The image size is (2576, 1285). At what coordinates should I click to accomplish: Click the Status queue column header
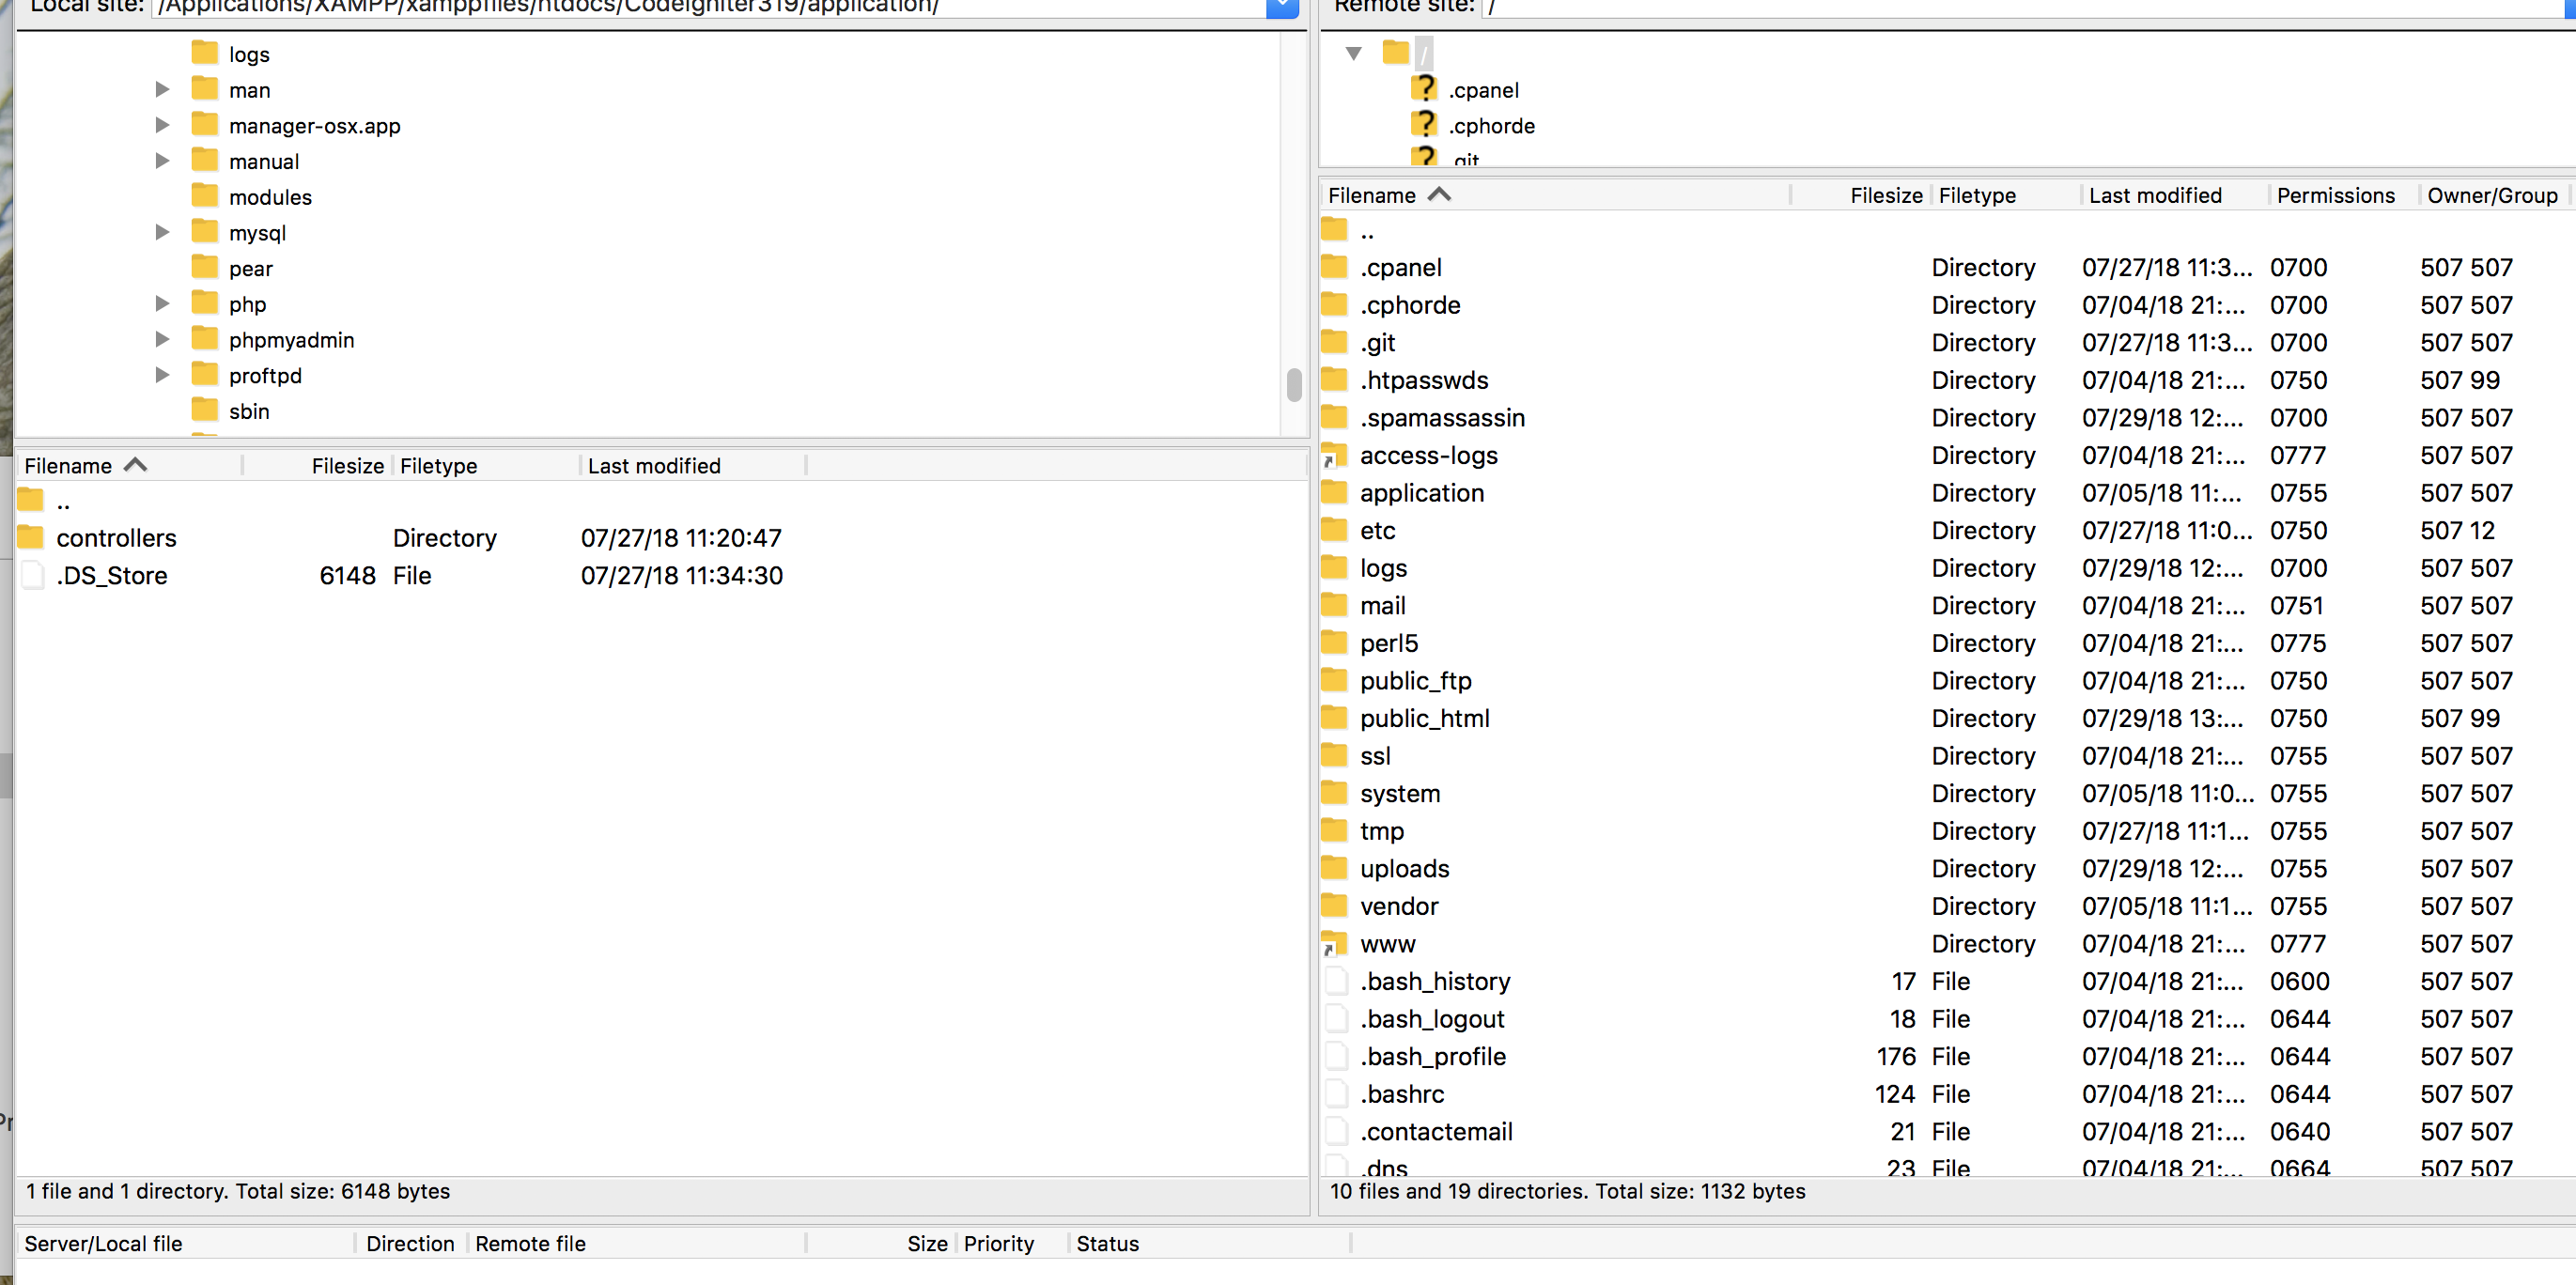(x=1208, y=1243)
